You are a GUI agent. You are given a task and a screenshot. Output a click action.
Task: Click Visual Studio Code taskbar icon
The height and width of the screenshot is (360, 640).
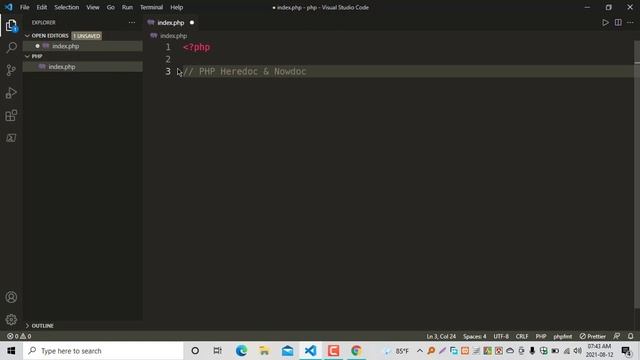[310, 351]
